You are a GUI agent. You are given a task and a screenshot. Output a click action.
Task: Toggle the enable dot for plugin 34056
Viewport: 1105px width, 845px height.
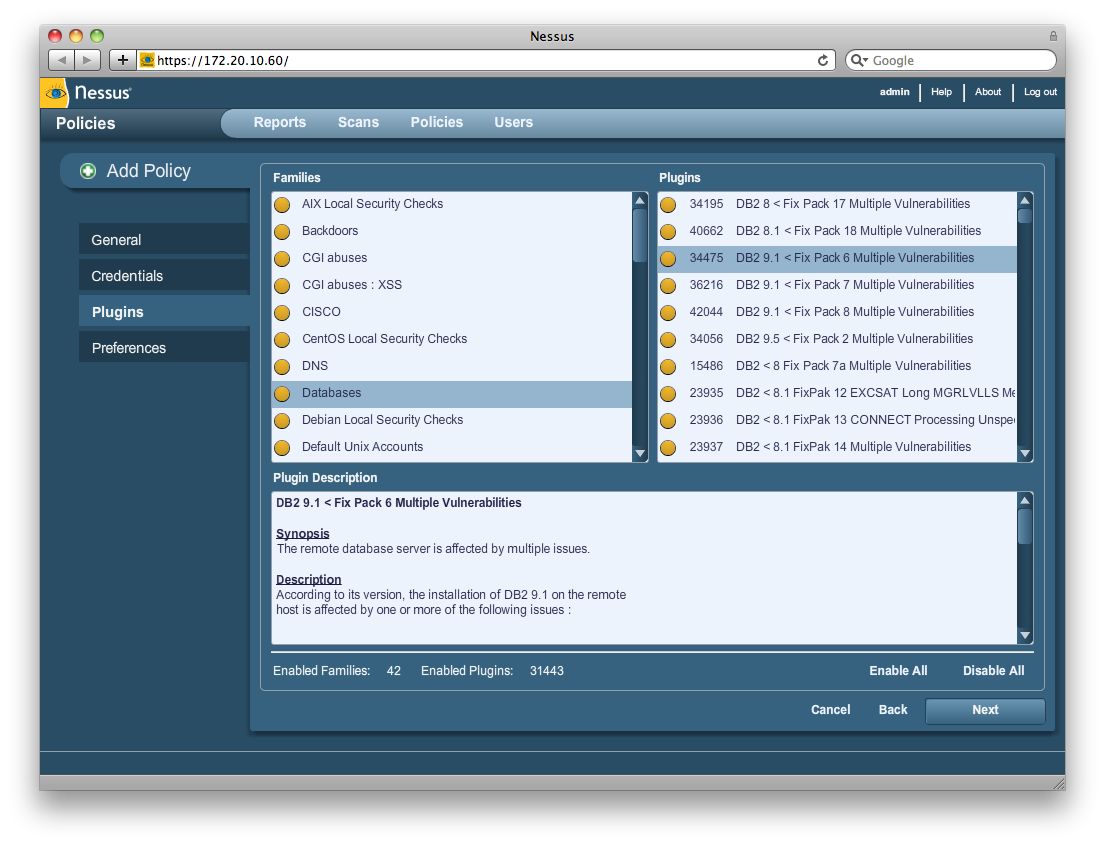pyautogui.click(x=668, y=340)
